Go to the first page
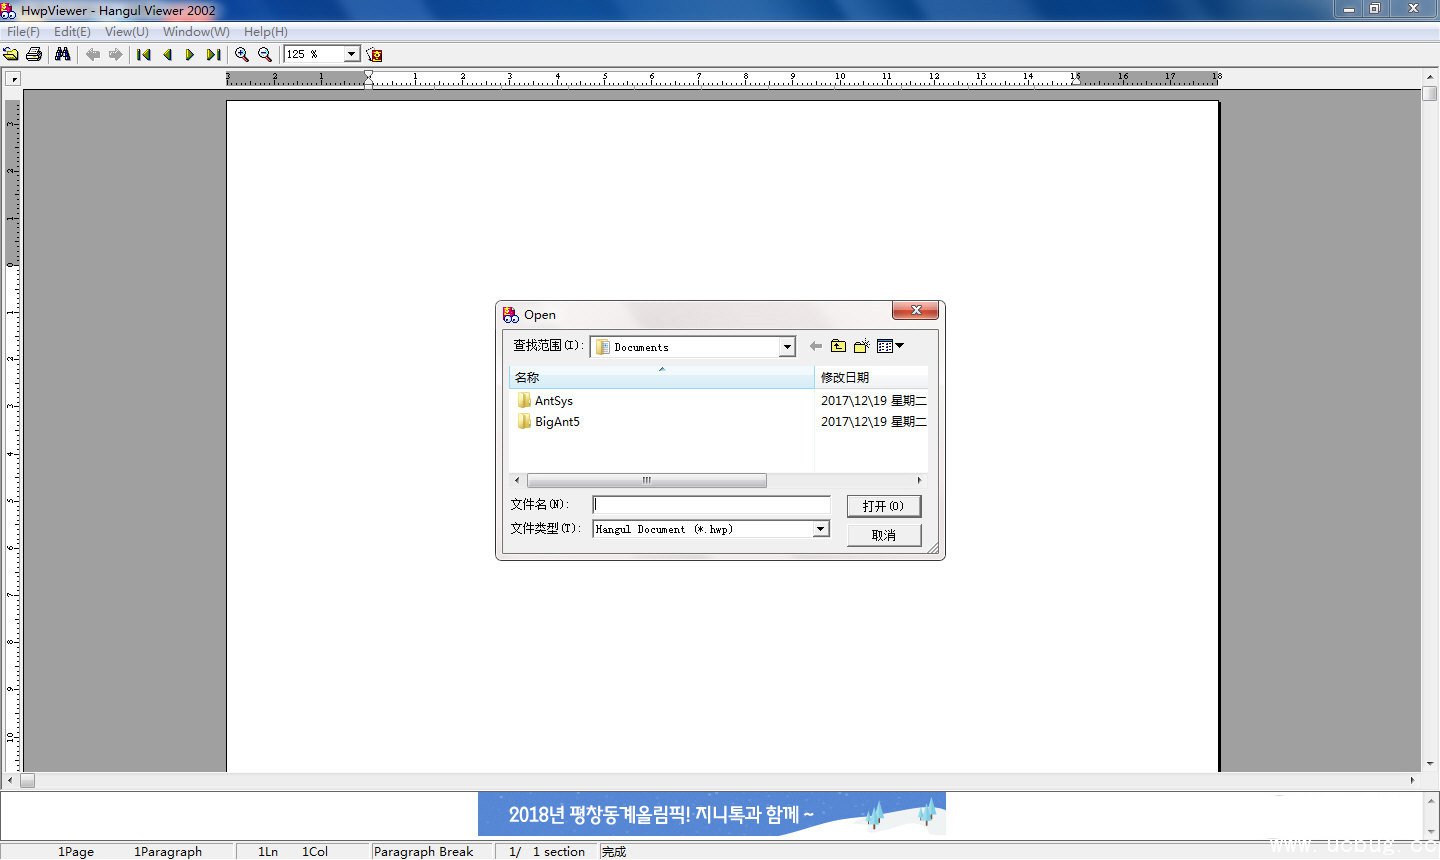Viewport: 1440px width, 860px height. [x=144, y=54]
